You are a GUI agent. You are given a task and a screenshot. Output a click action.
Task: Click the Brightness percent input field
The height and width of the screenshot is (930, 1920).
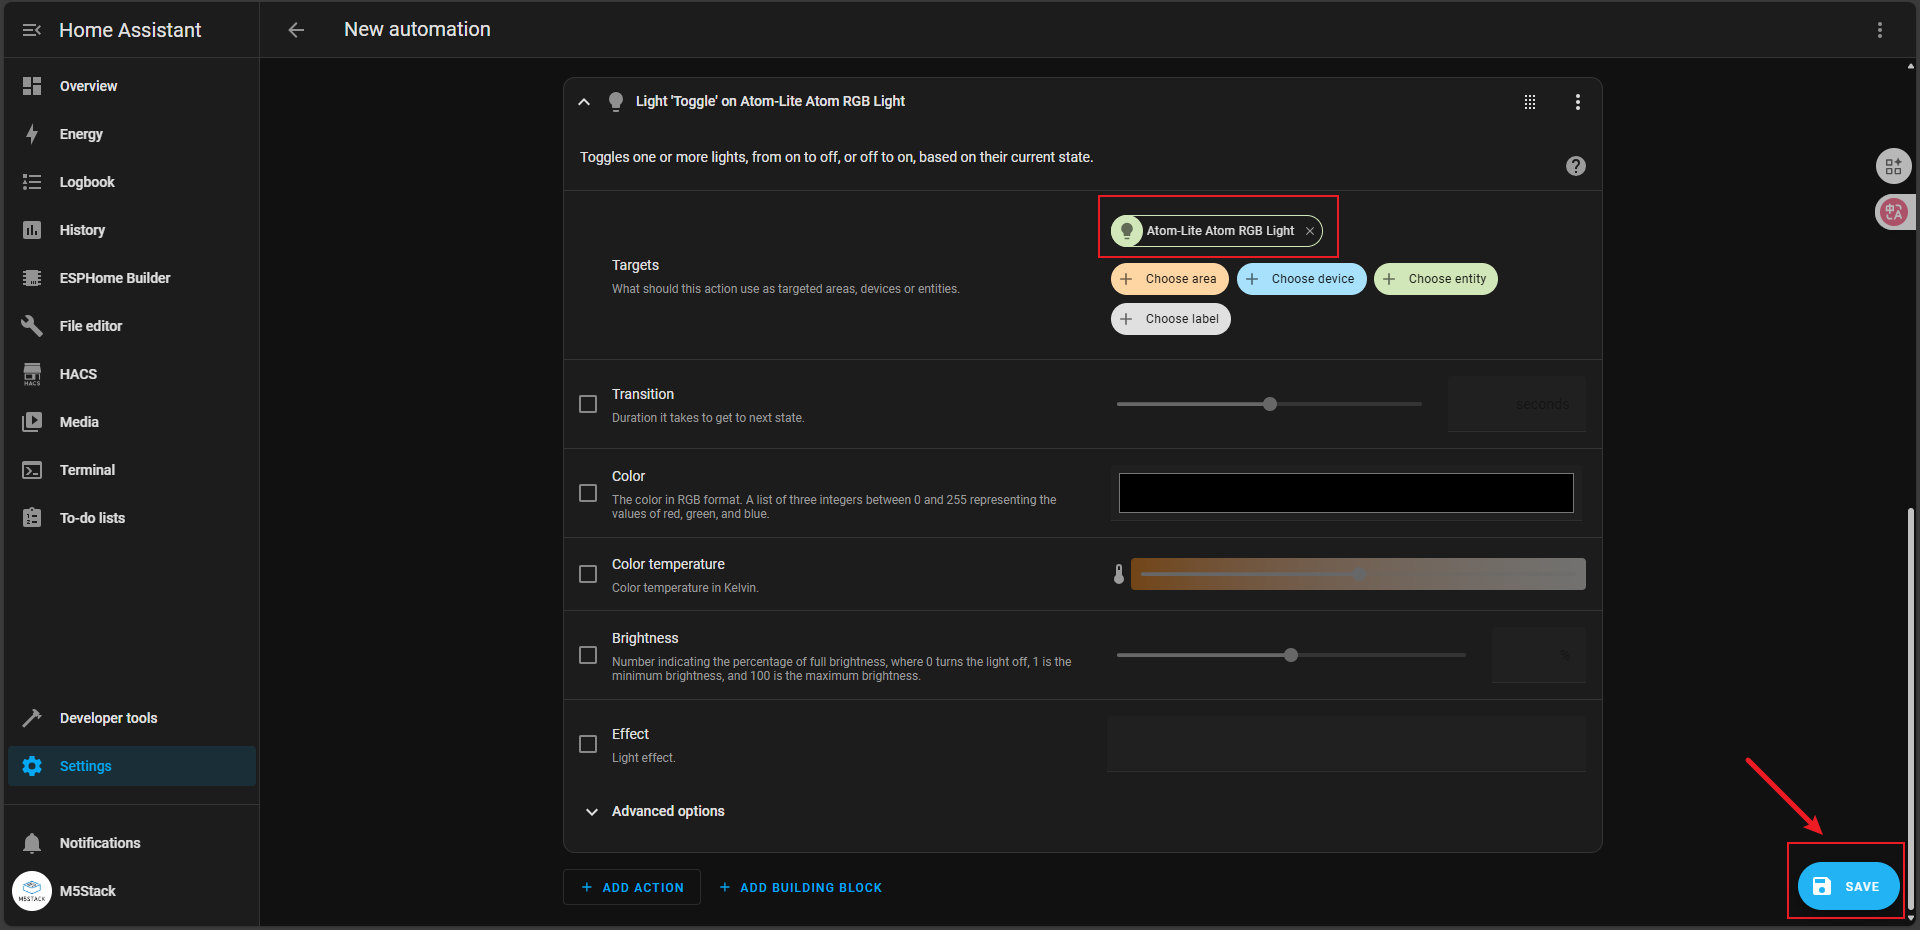(x=1538, y=655)
